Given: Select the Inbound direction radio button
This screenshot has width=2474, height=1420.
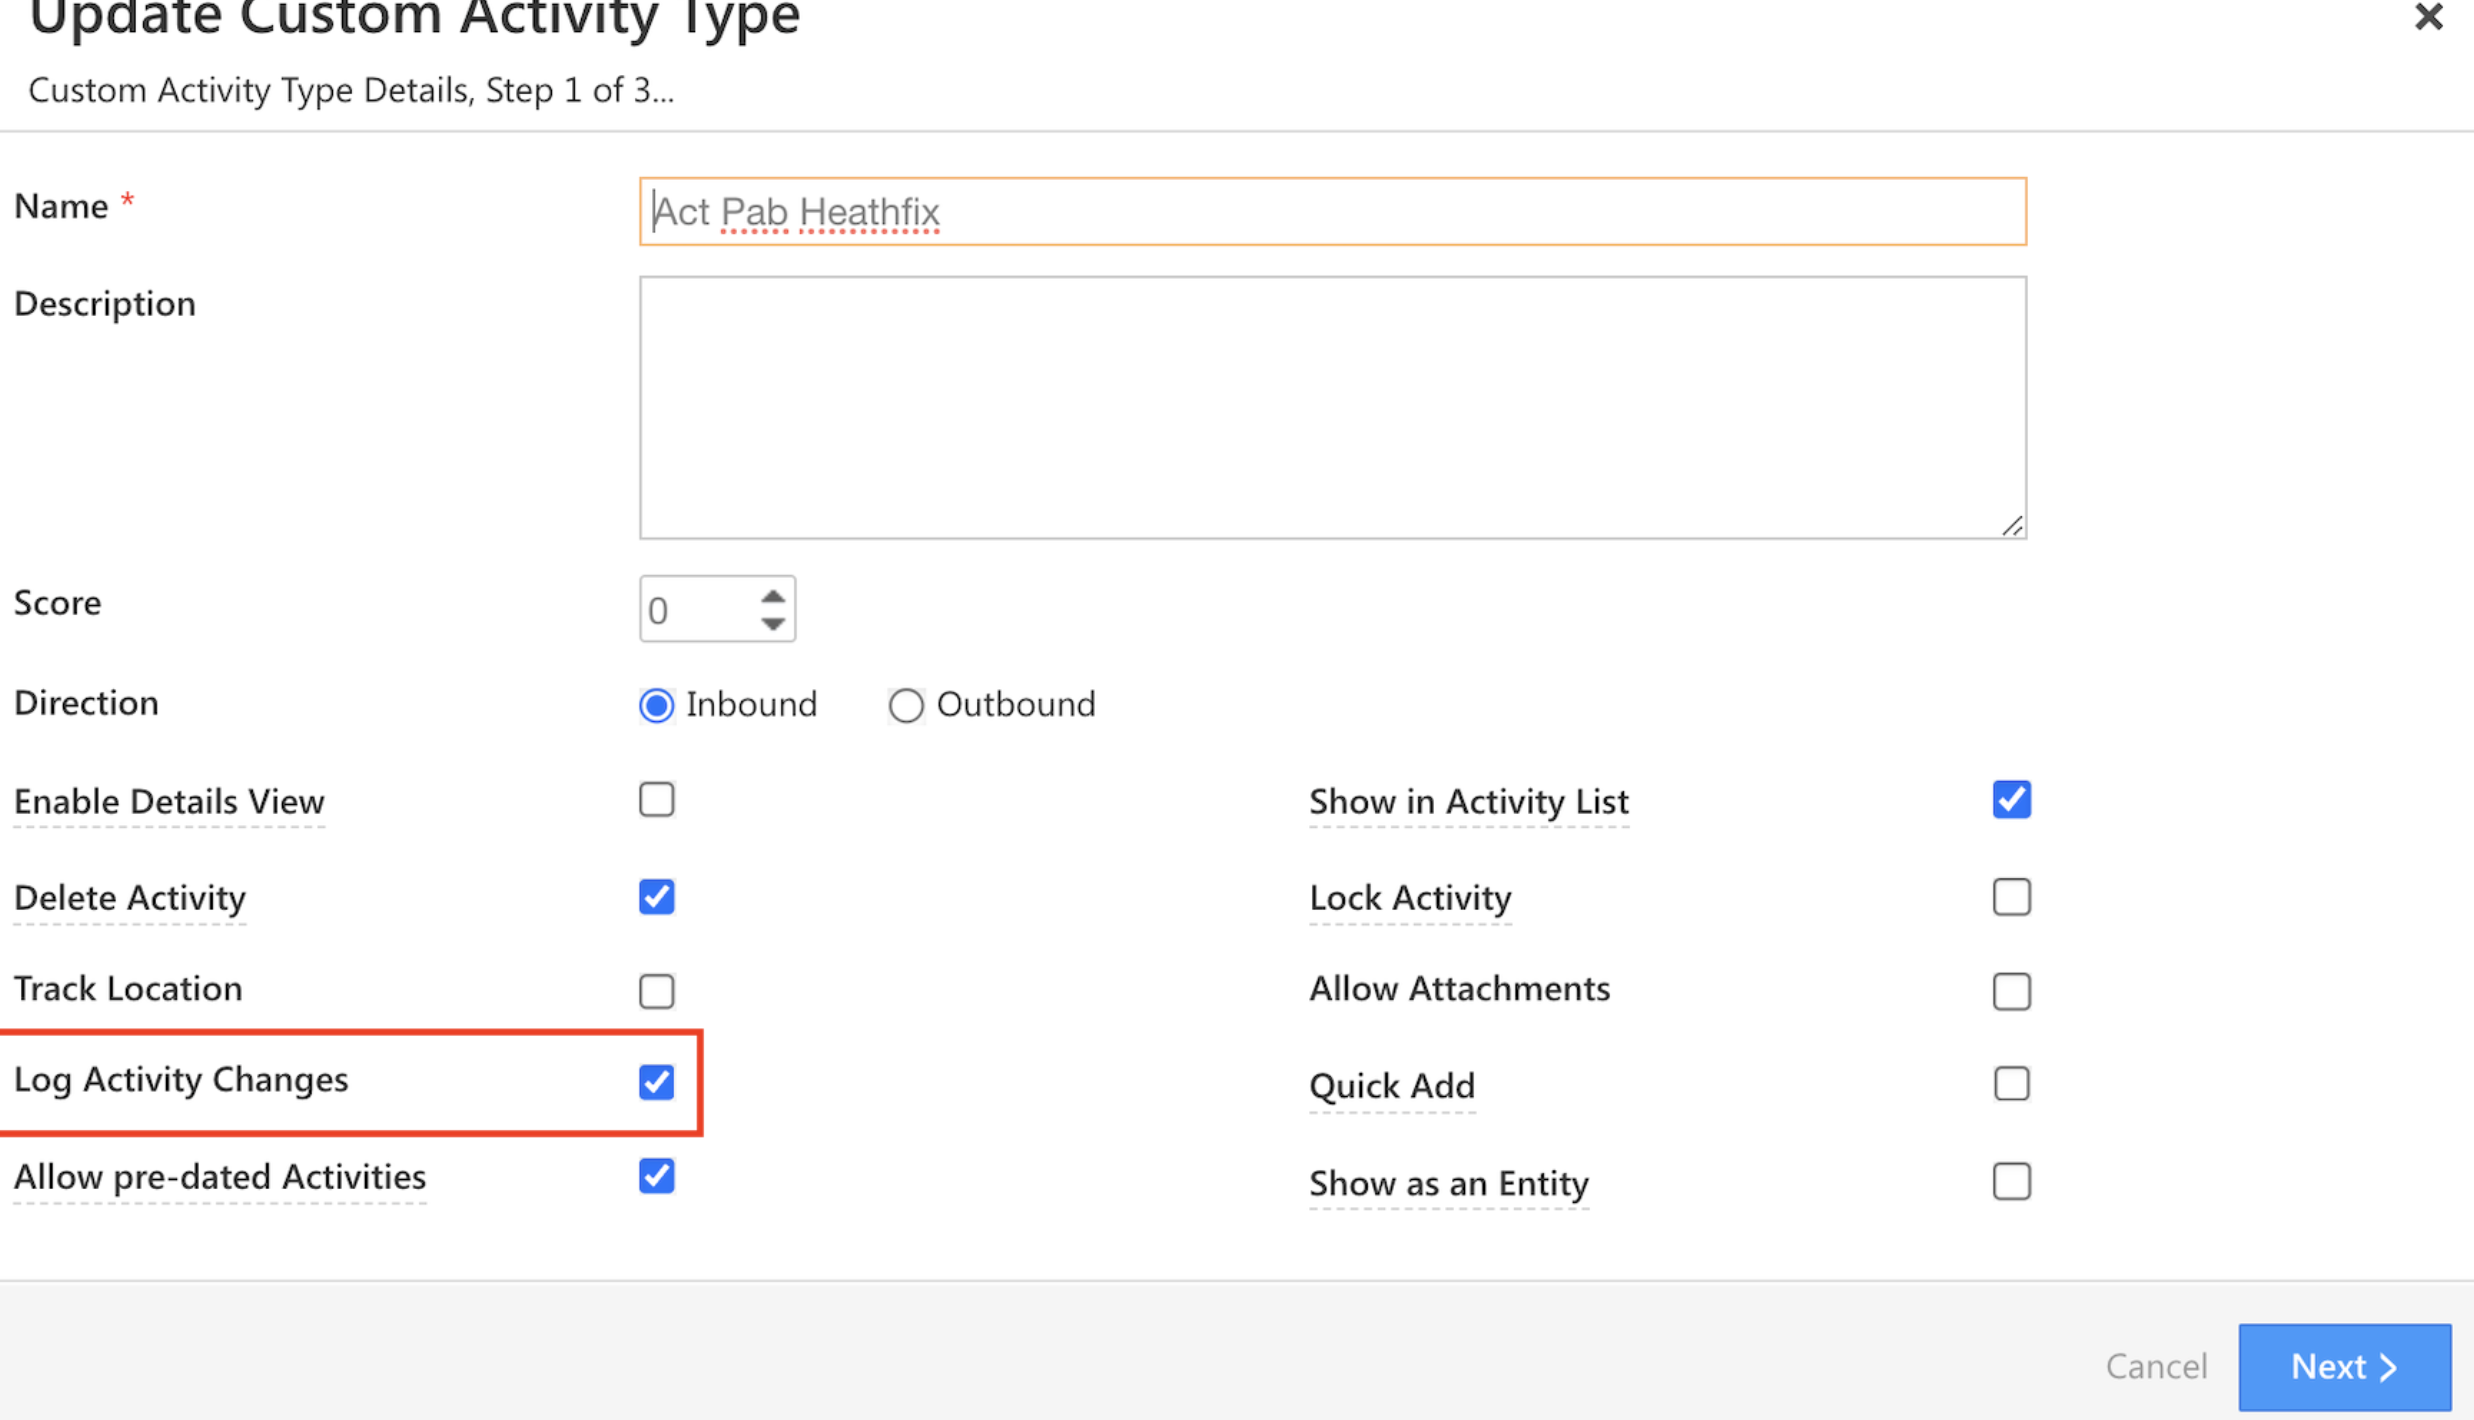Looking at the screenshot, I should point(657,706).
